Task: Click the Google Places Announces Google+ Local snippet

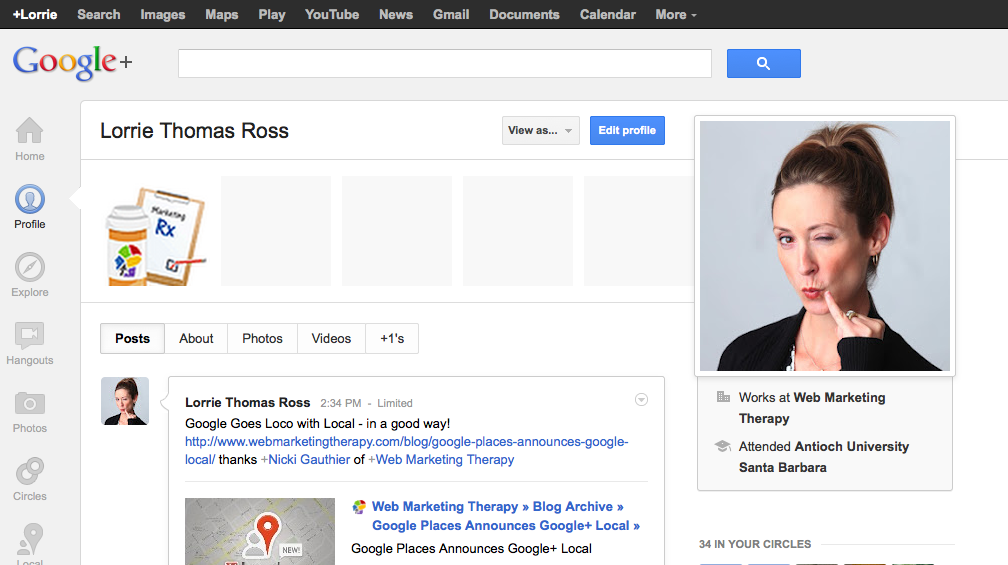Action: [471, 548]
